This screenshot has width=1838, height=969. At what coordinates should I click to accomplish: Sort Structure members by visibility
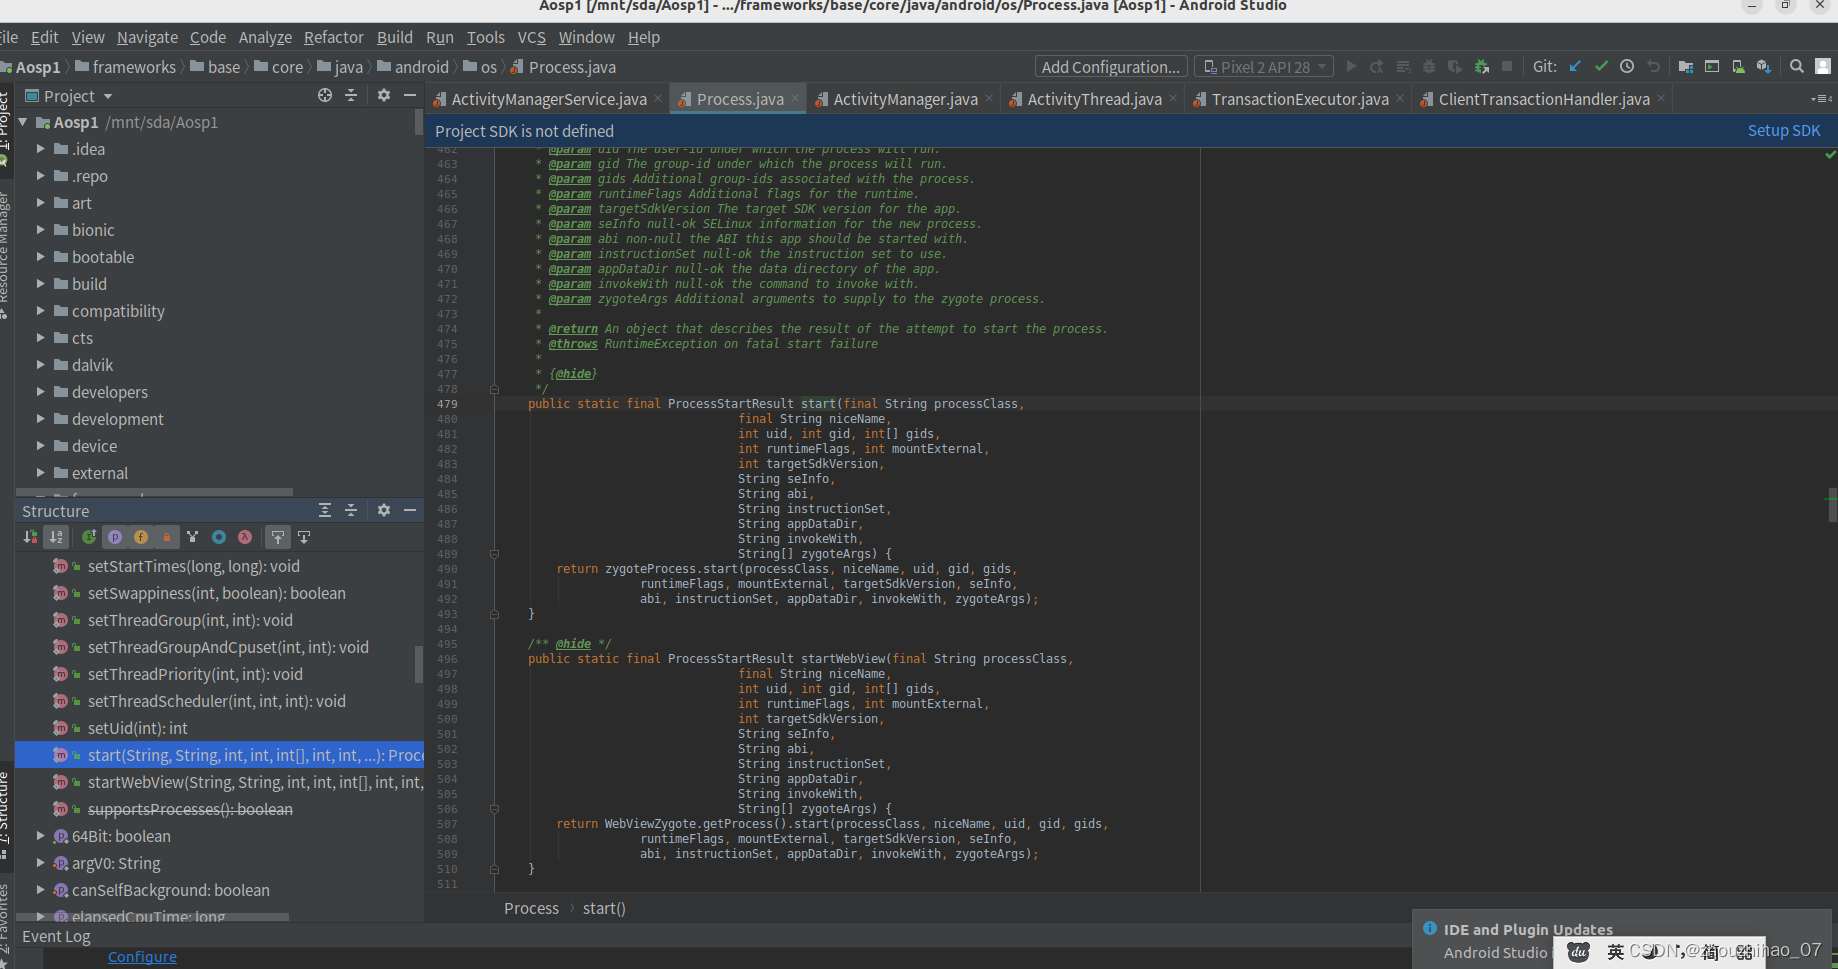(31, 537)
